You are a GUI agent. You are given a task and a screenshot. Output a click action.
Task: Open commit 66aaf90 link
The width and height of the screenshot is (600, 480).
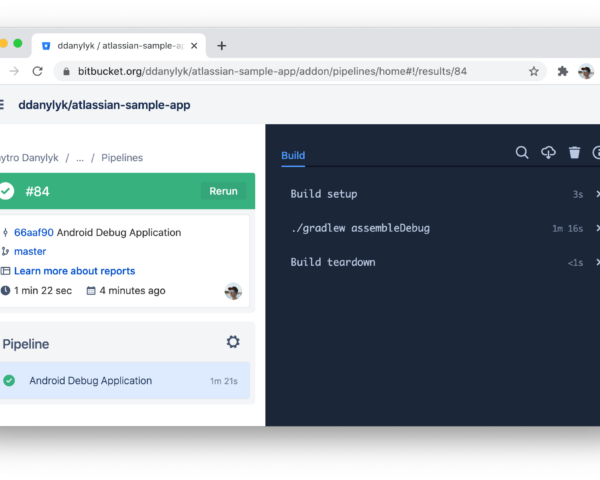pos(34,232)
